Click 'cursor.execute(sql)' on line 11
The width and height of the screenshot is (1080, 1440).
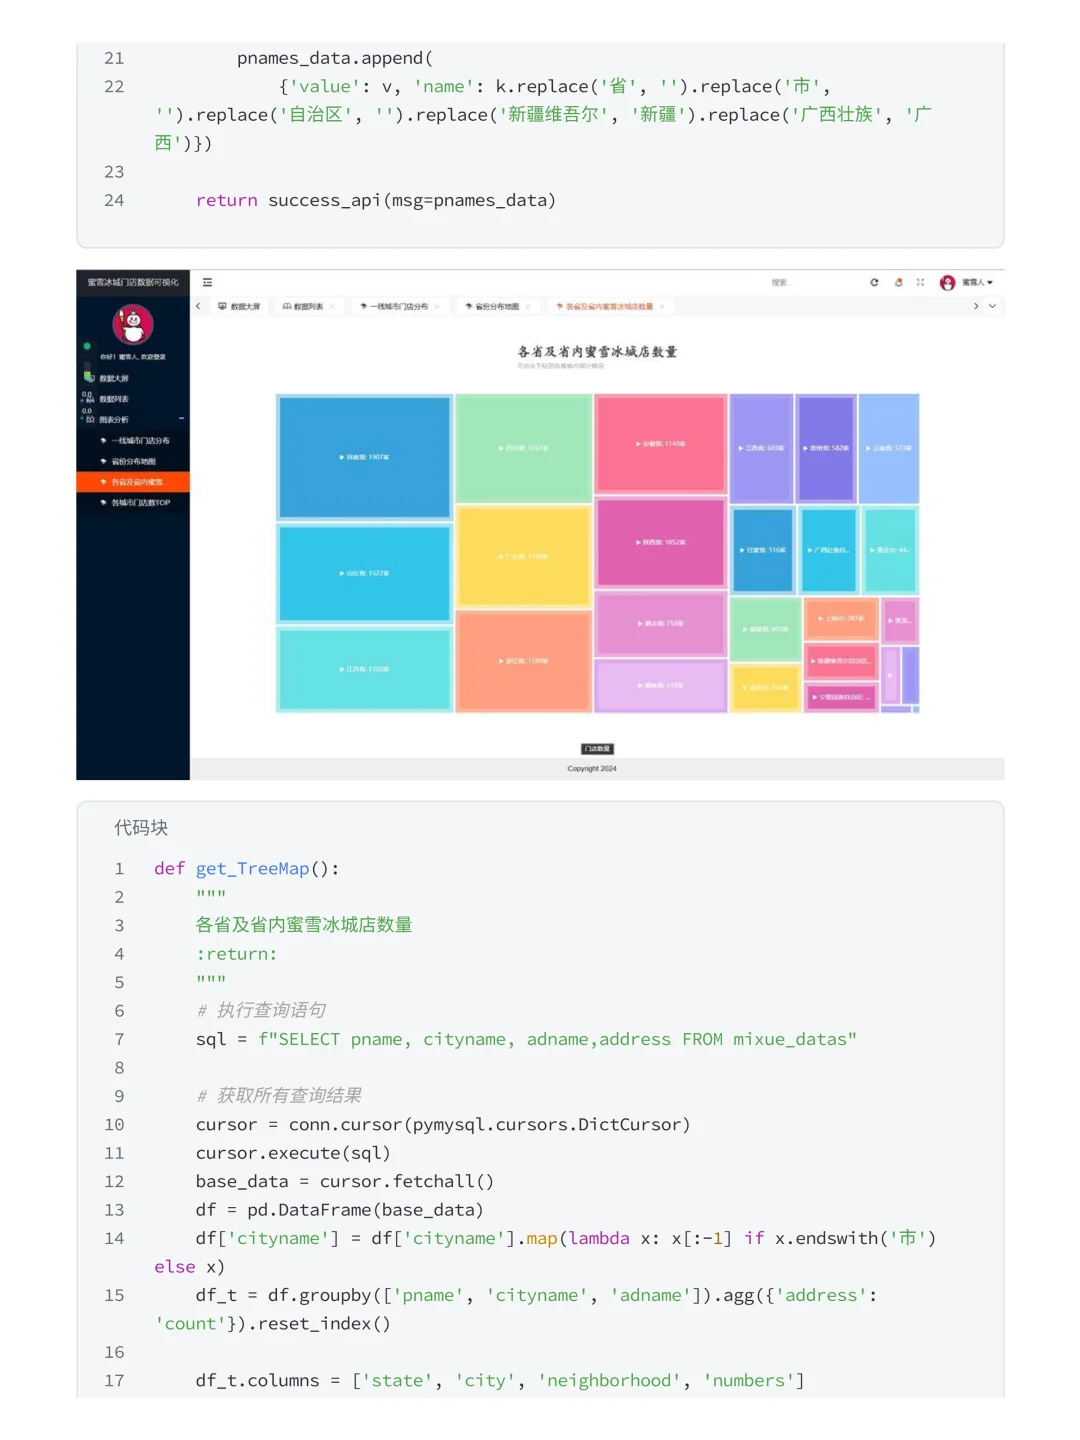[x=293, y=1153]
